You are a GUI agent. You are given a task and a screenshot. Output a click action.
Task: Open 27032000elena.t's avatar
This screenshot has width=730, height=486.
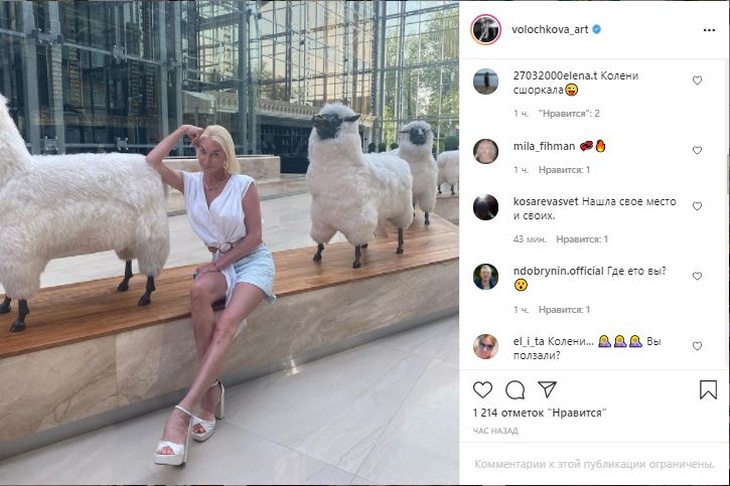tap(486, 81)
